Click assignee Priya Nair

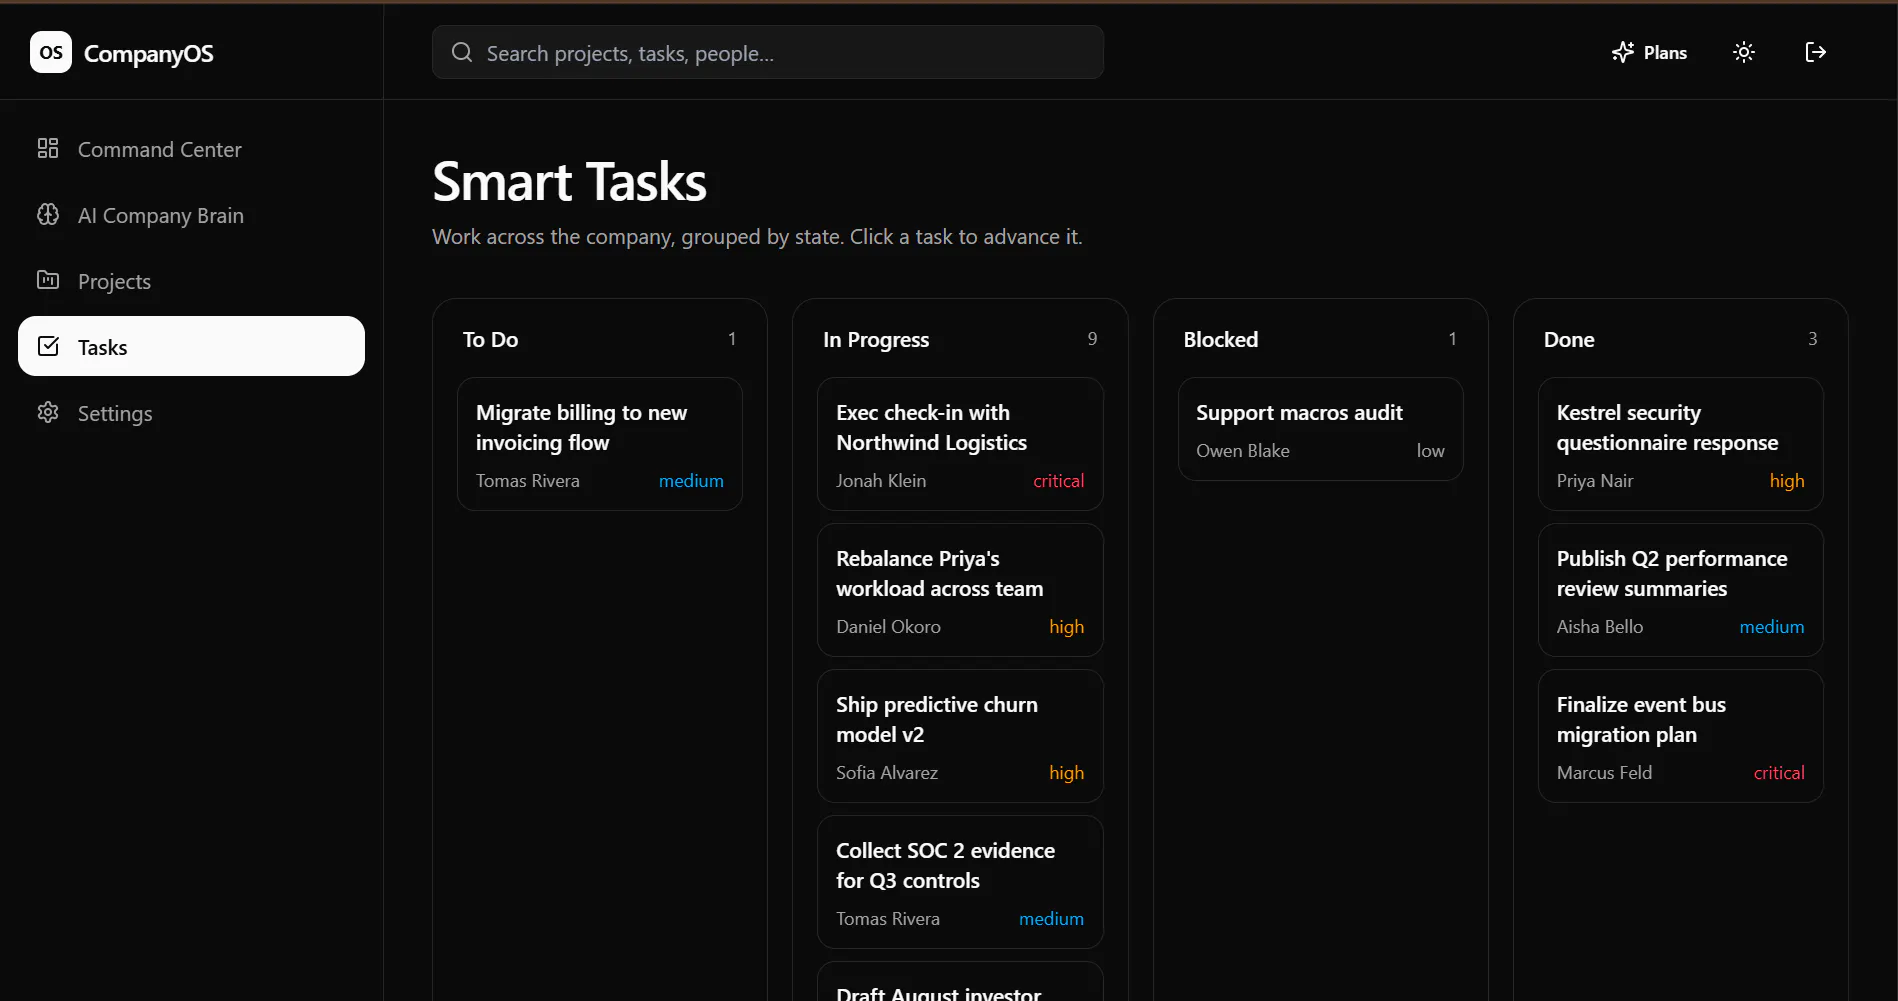pyautogui.click(x=1595, y=481)
